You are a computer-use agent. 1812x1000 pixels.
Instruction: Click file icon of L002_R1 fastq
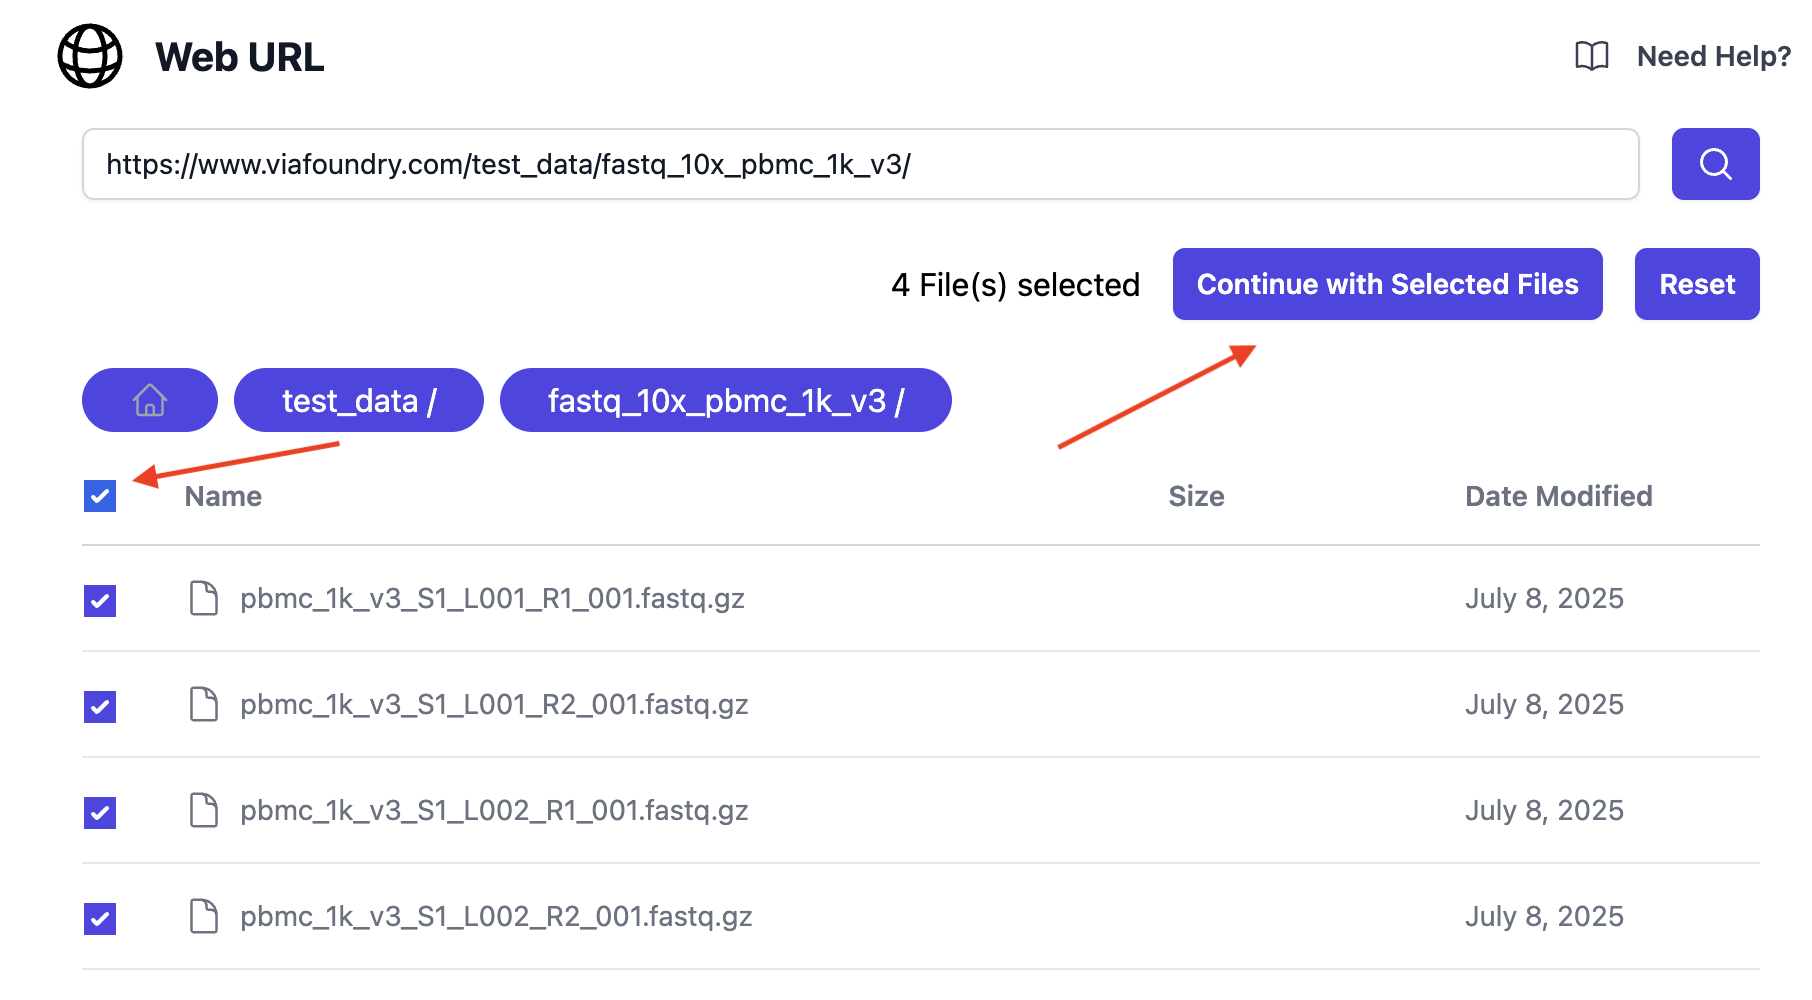pyautogui.click(x=204, y=810)
